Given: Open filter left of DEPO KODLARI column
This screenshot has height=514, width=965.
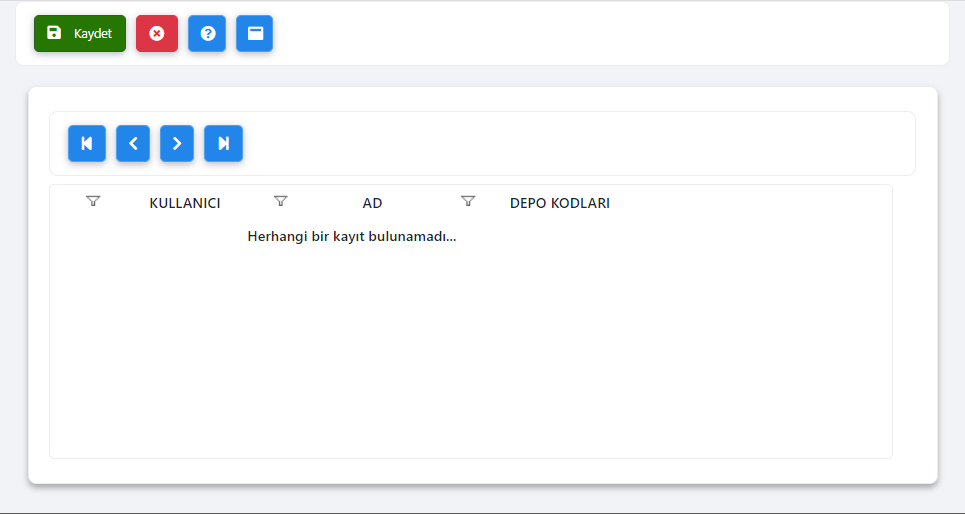Looking at the screenshot, I should tap(468, 202).
